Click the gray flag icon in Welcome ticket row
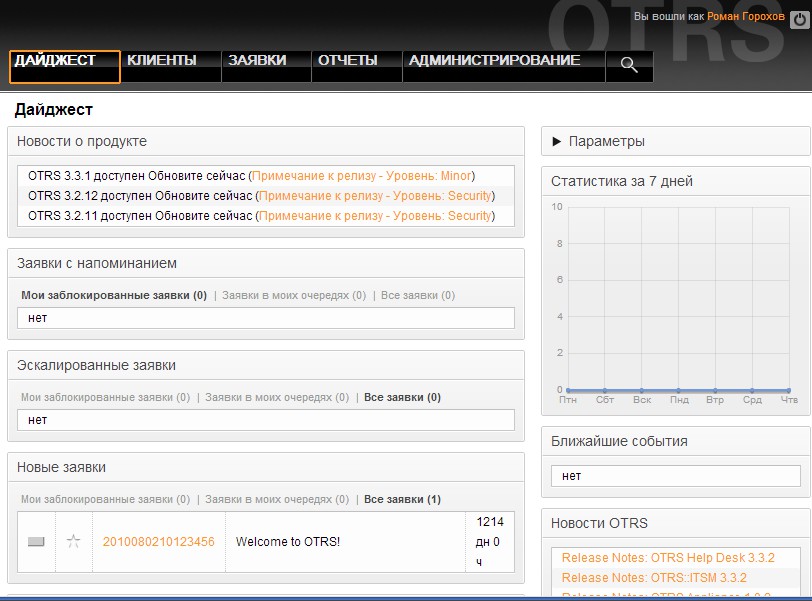 [x=36, y=541]
